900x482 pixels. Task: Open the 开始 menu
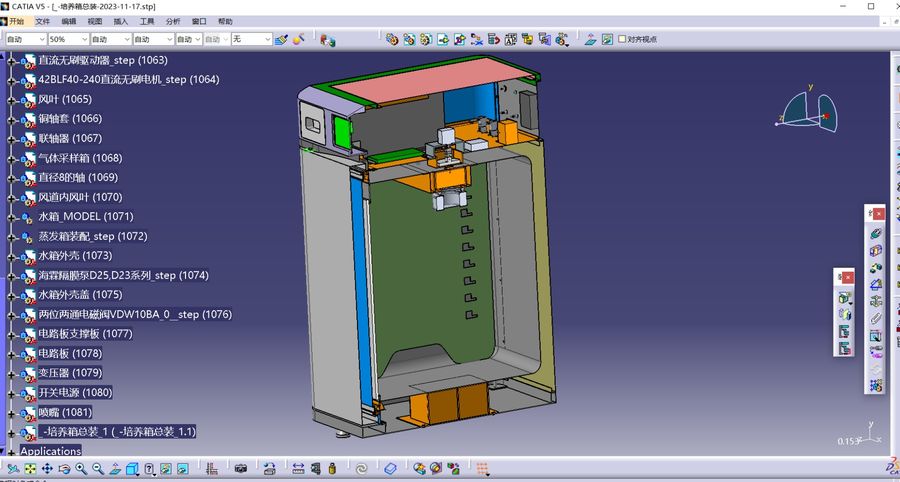coord(17,21)
